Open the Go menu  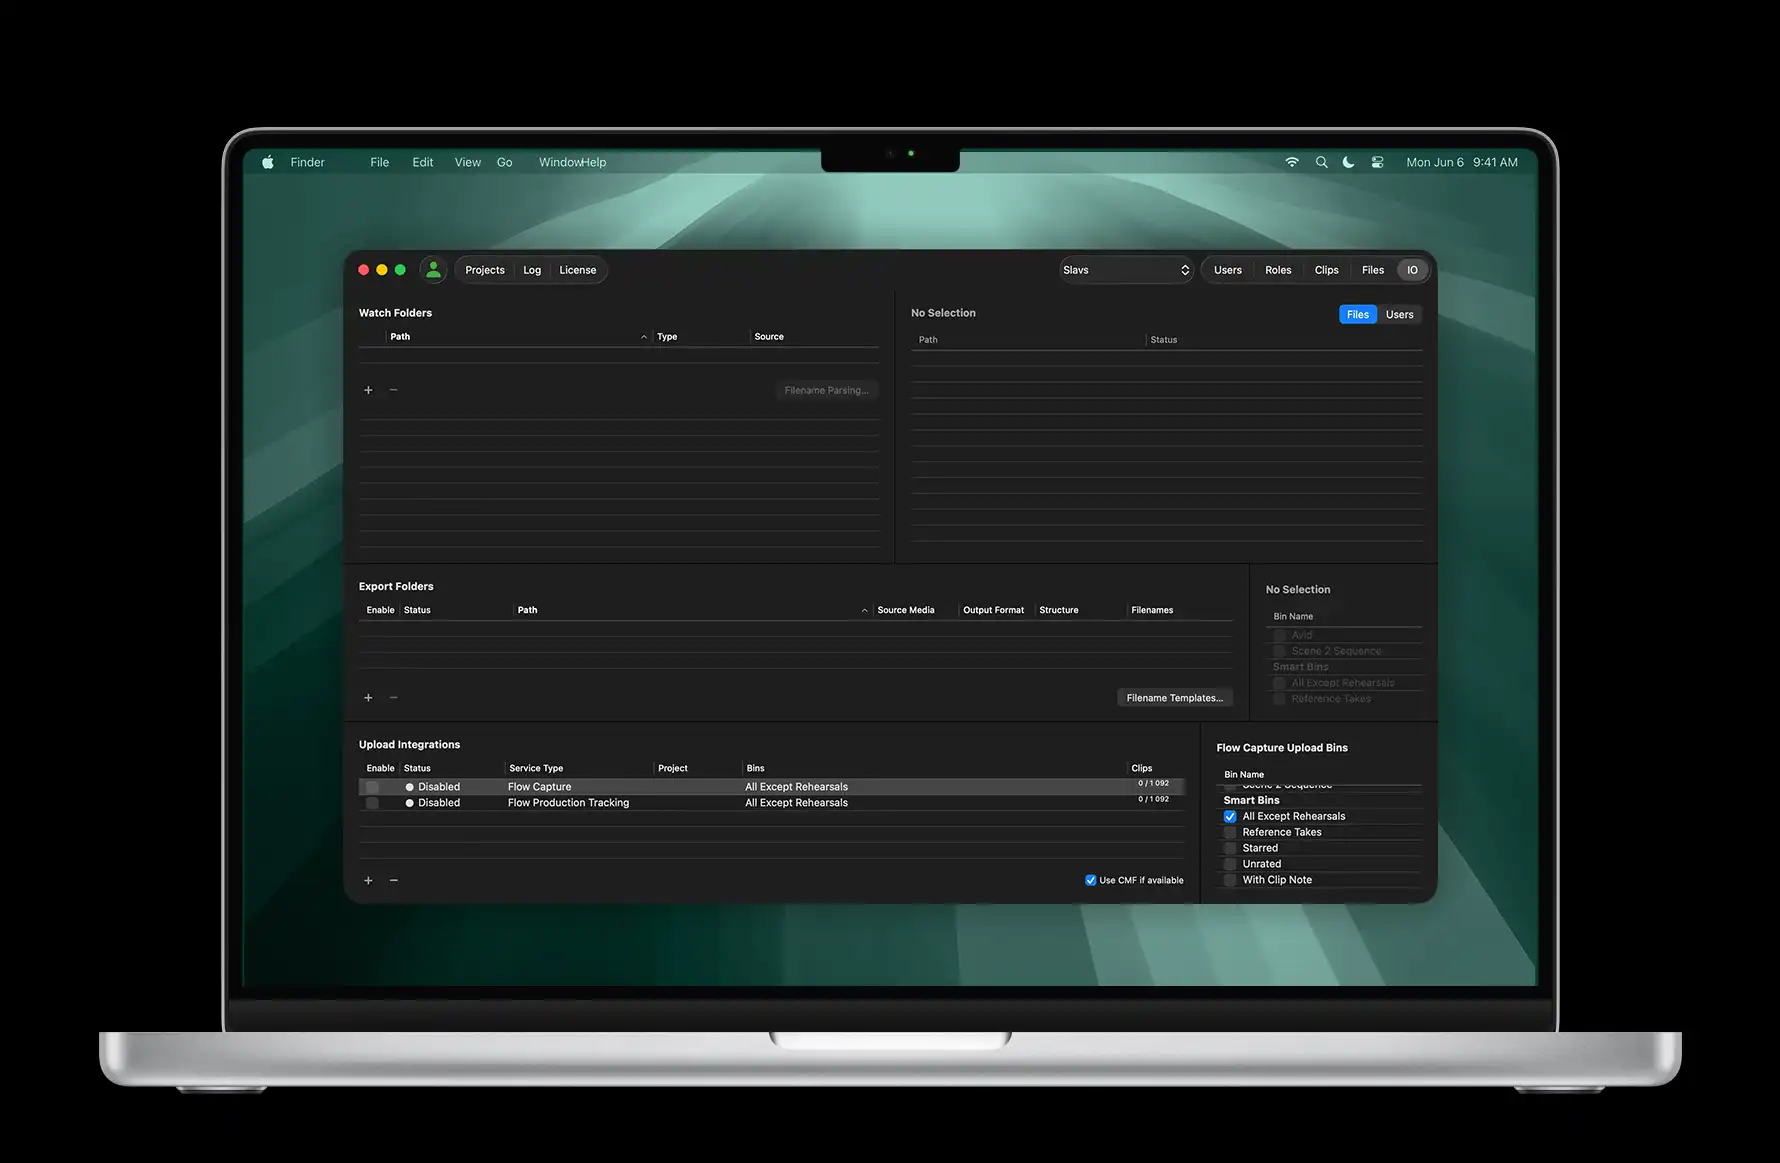(x=504, y=161)
